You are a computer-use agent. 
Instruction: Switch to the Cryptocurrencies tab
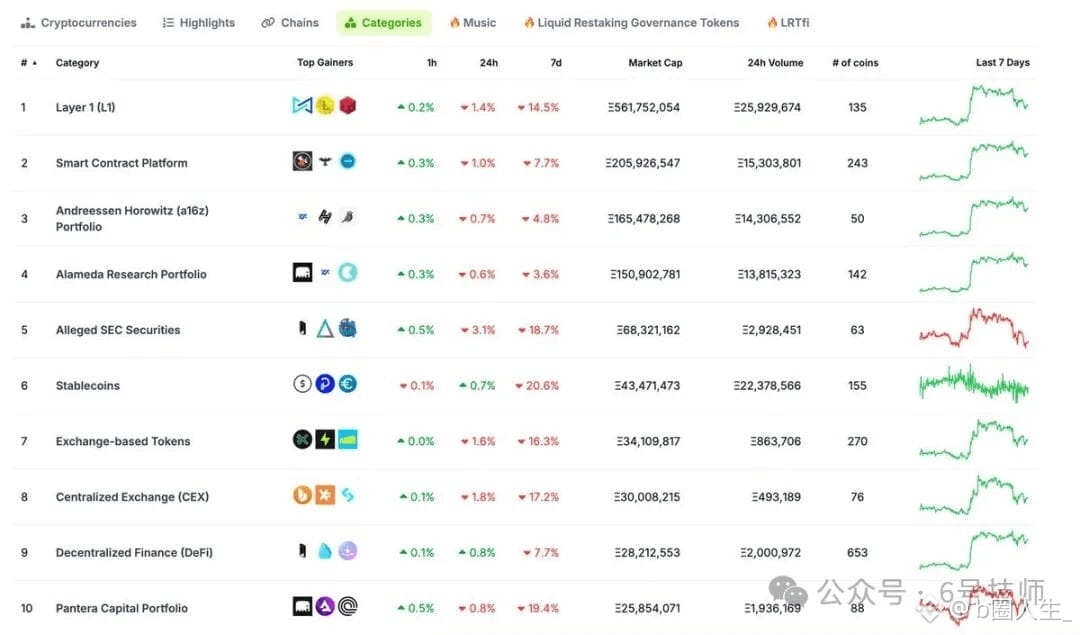pos(78,23)
